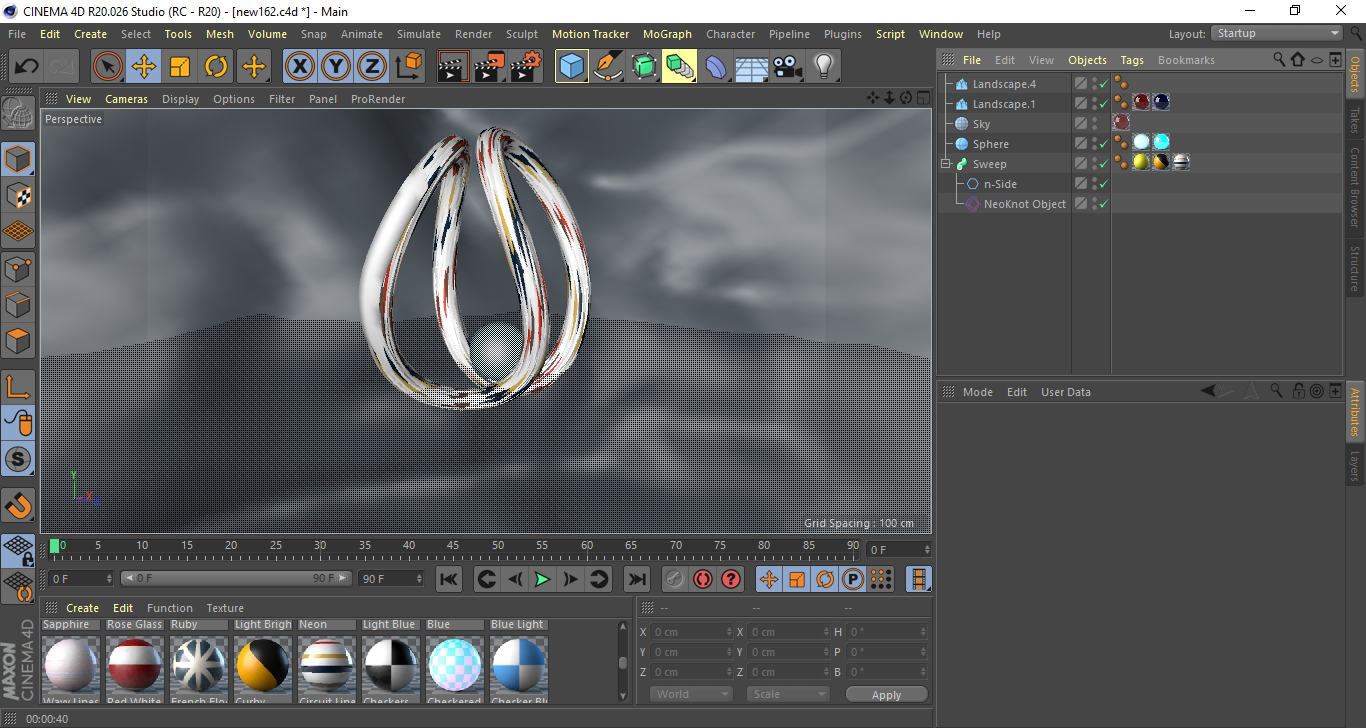Open the Array modeling objects icon
Screen dimensions: 1366x728
point(680,67)
